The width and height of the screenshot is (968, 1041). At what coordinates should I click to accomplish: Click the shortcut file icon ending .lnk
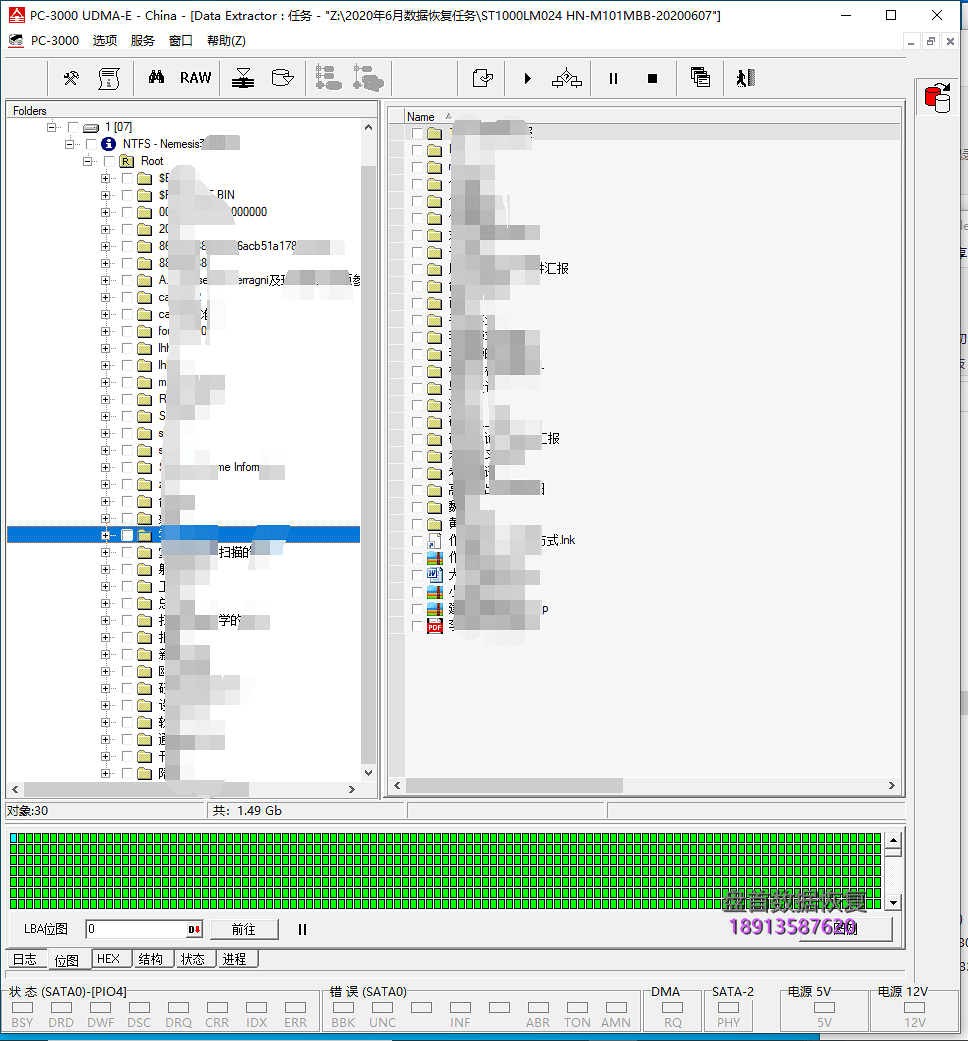click(435, 540)
